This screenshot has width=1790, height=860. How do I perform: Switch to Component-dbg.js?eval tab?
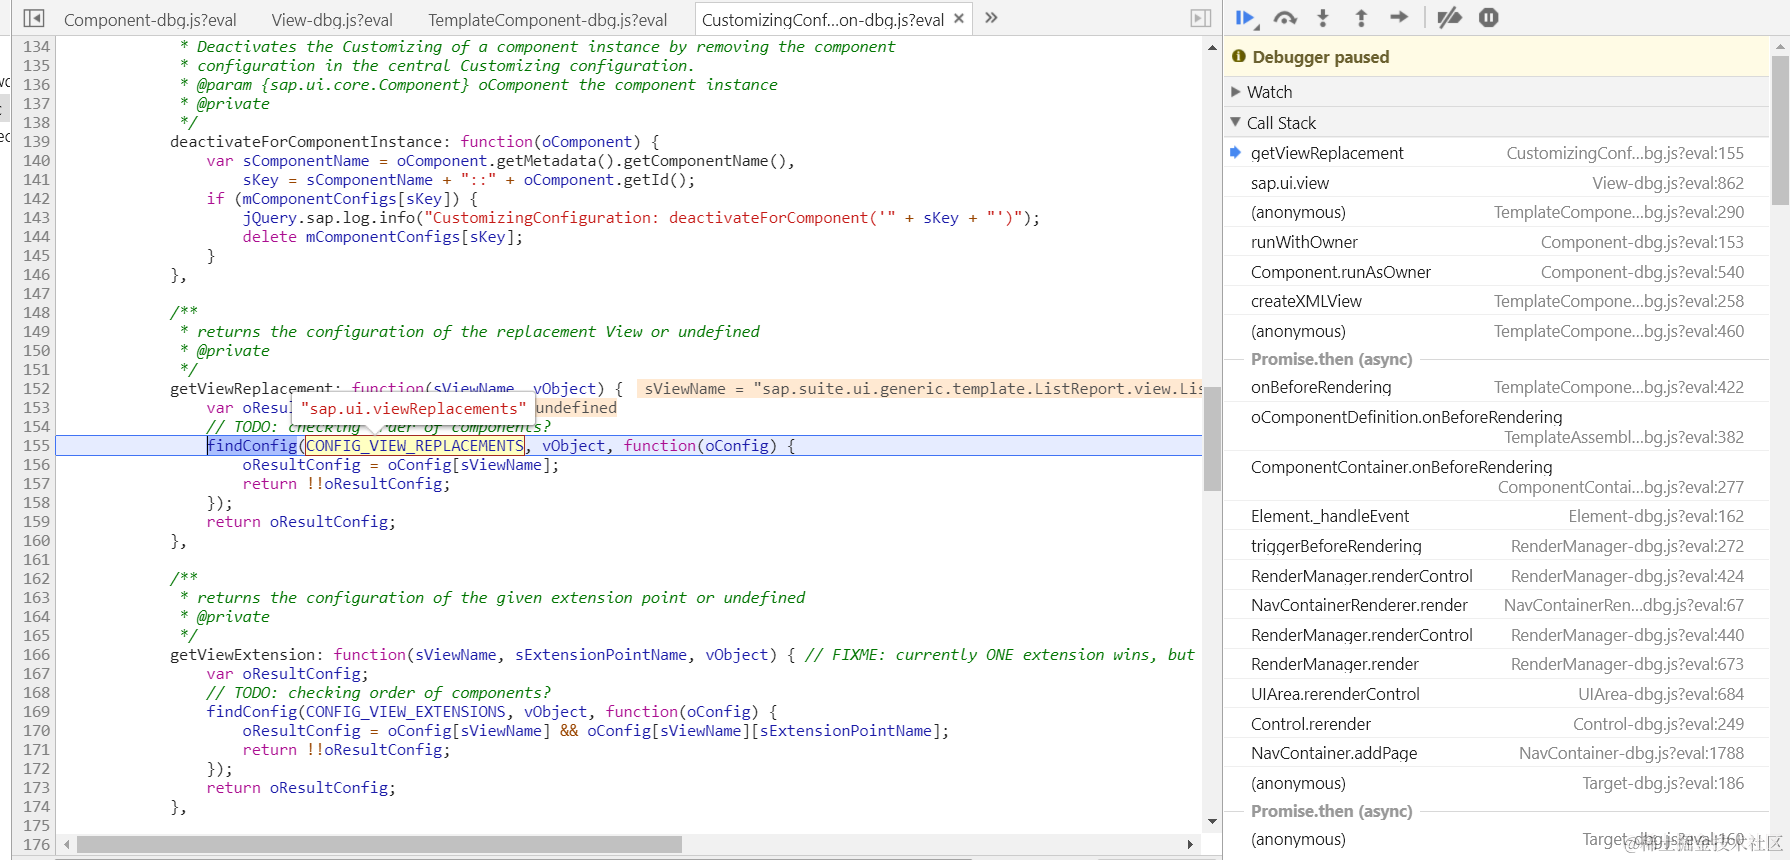(x=150, y=20)
